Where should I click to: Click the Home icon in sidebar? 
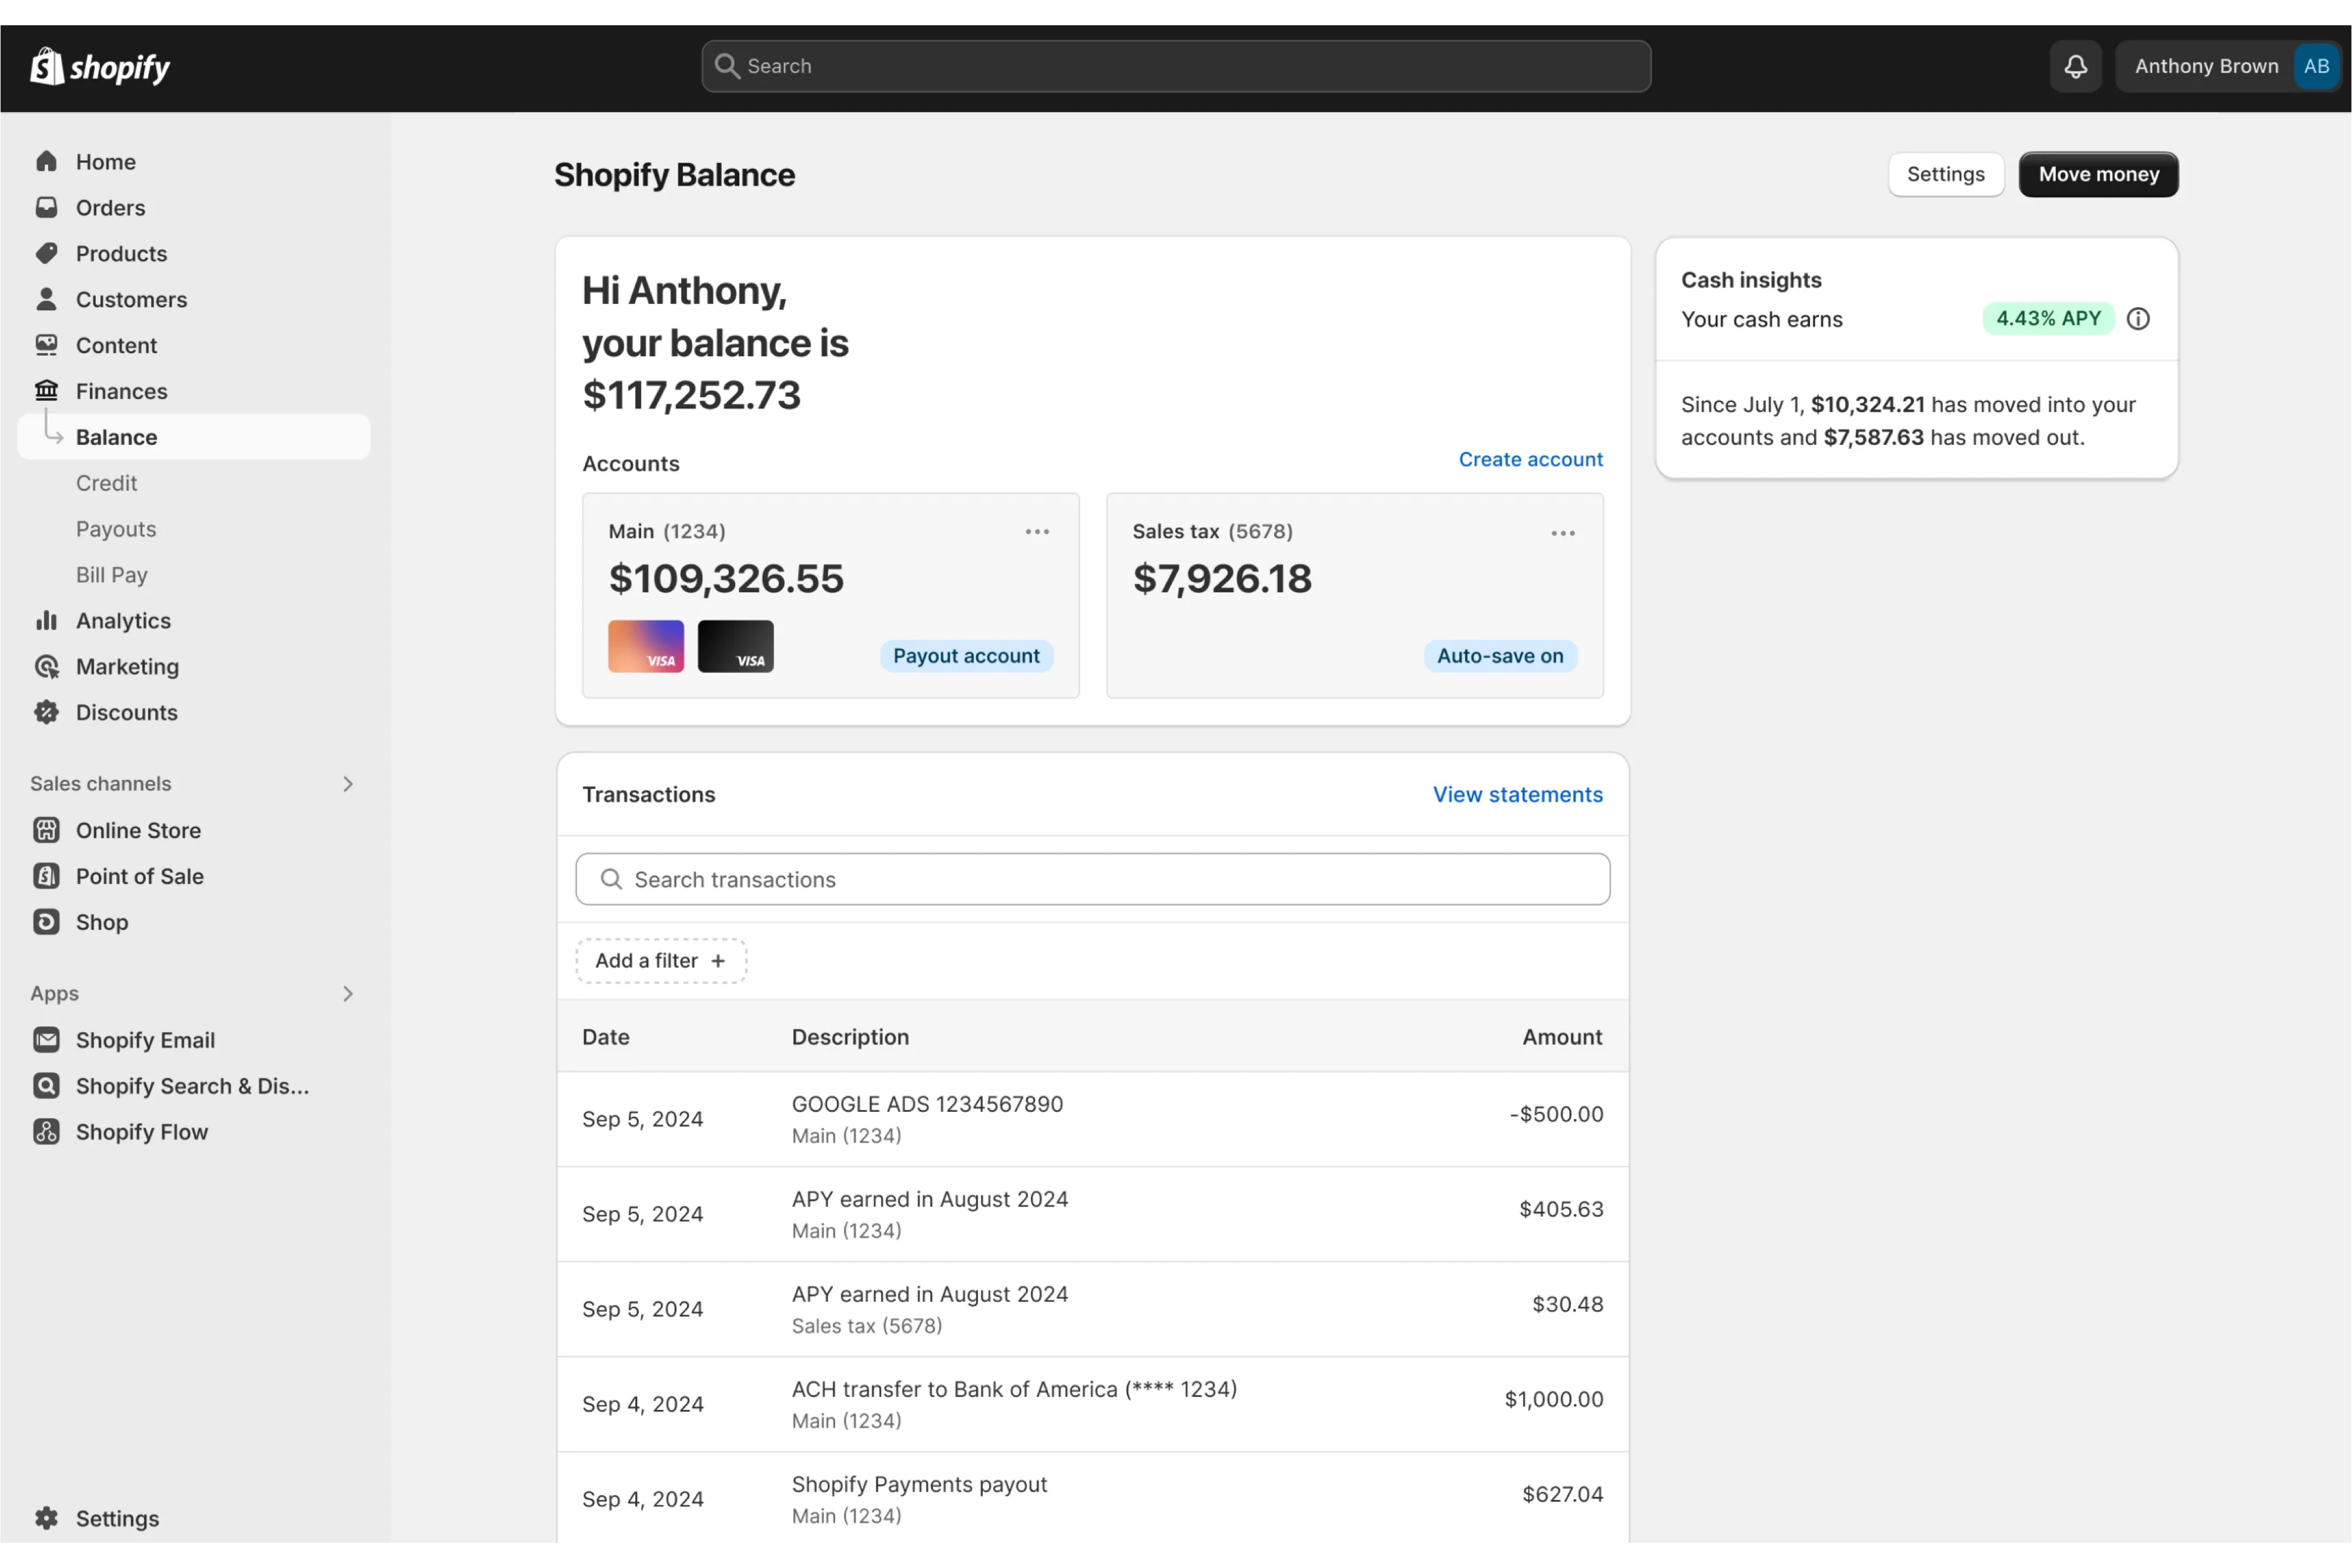click(46, 162)
